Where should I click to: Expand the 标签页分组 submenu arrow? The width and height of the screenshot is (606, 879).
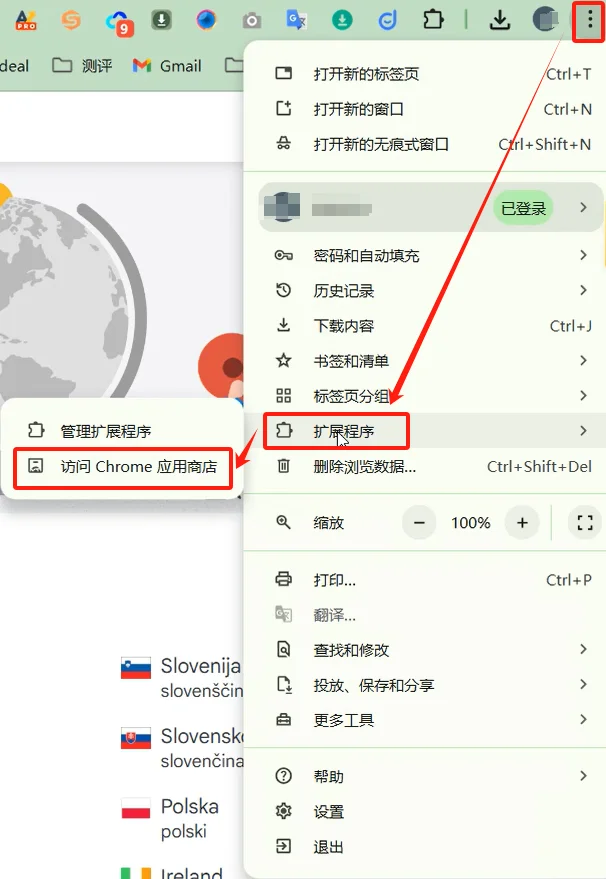583,396
